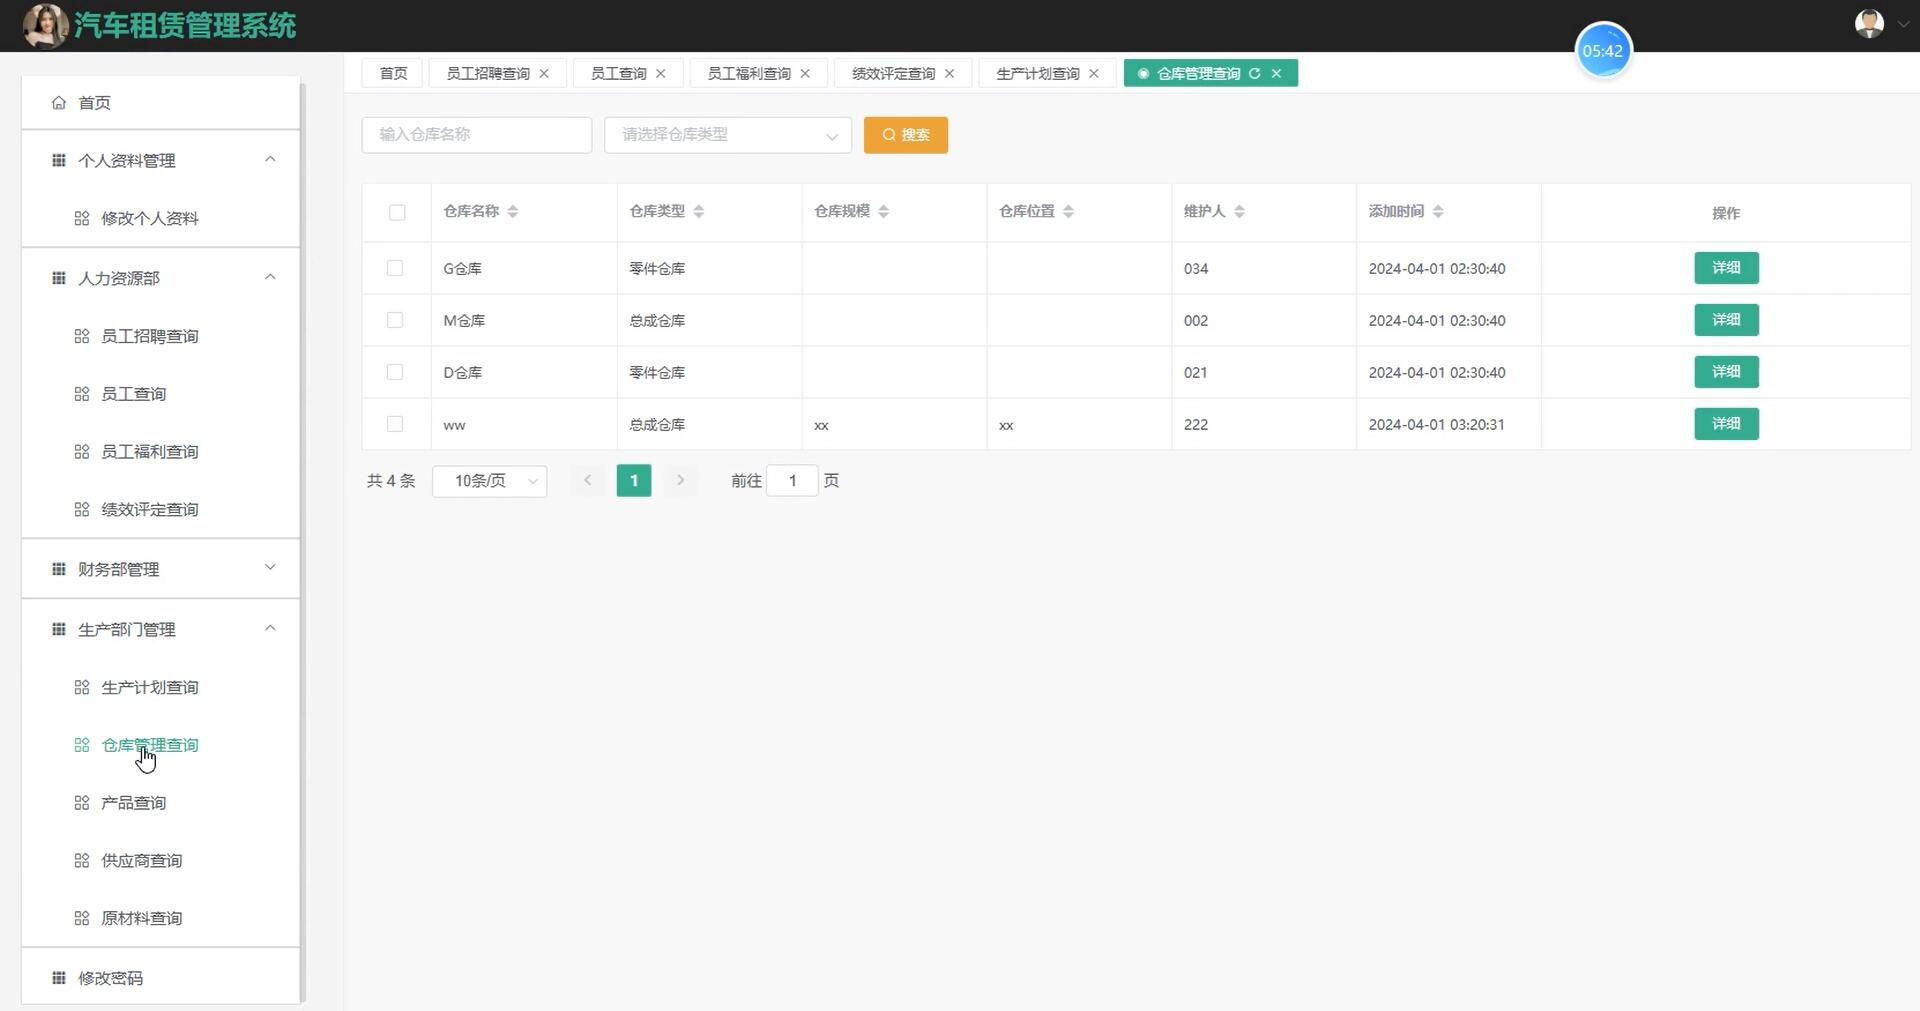The image size is (1920, 1011).
Task: Click the previous page arrow
Action: [588, 481]
